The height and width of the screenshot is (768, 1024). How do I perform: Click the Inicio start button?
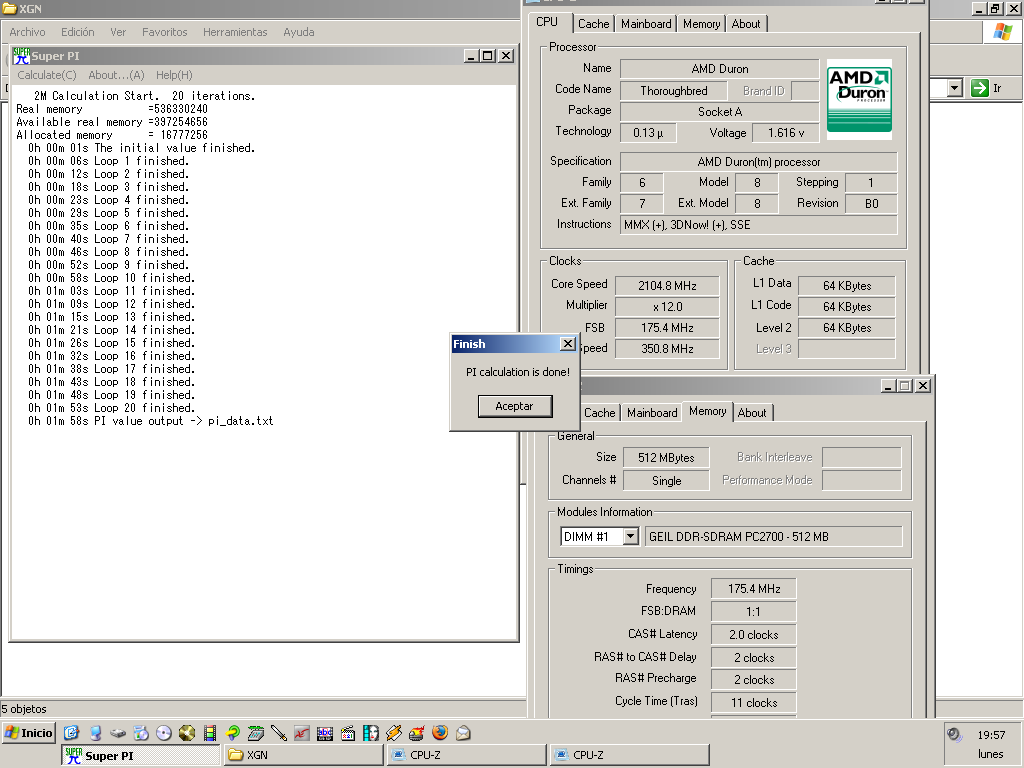pyautogui.click(x=29, y=733)
